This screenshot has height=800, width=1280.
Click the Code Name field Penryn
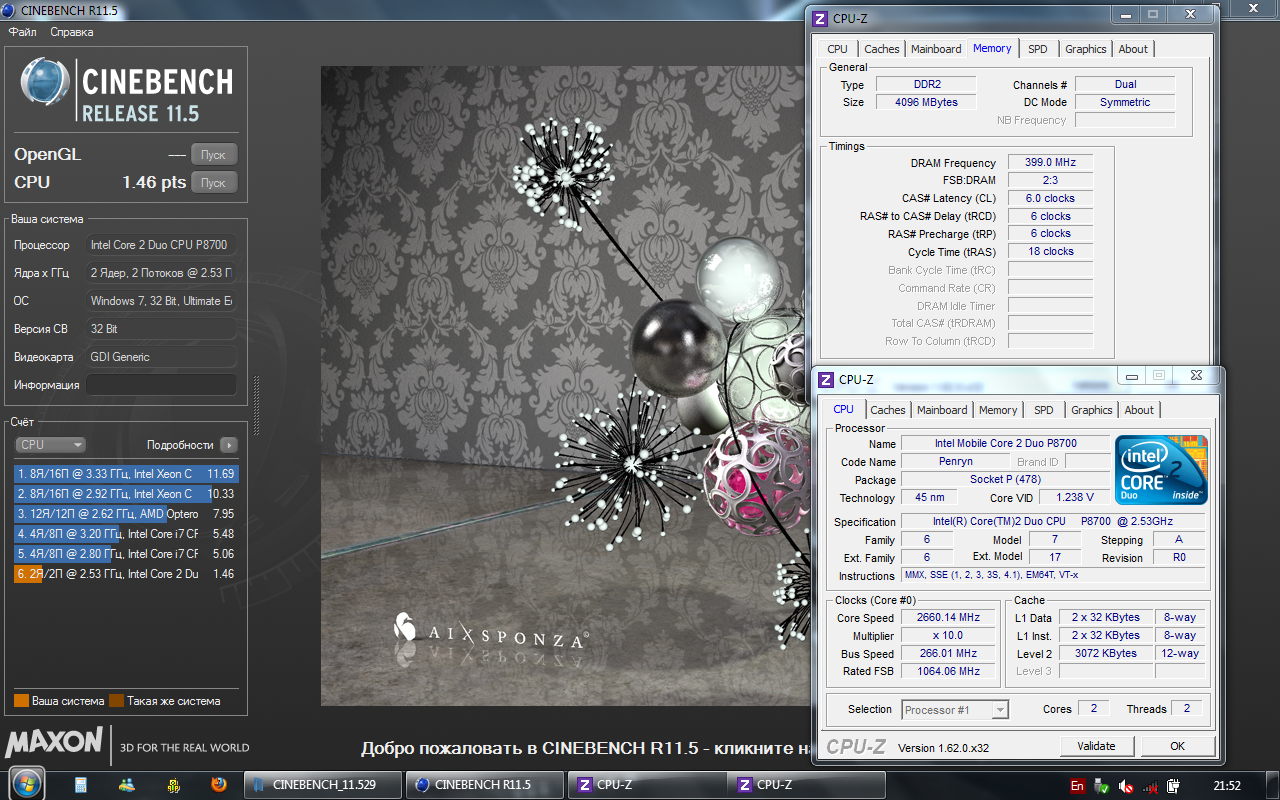(x=956, y=462)
